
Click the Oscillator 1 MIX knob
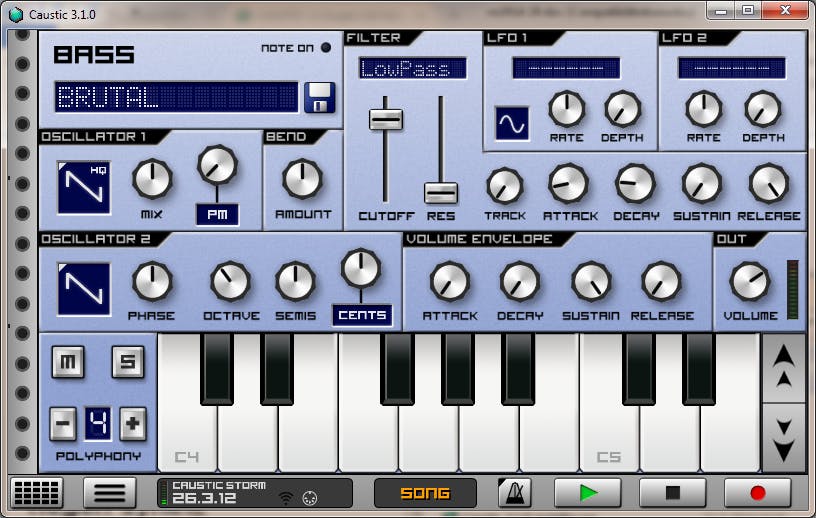(x=152, y=179)
